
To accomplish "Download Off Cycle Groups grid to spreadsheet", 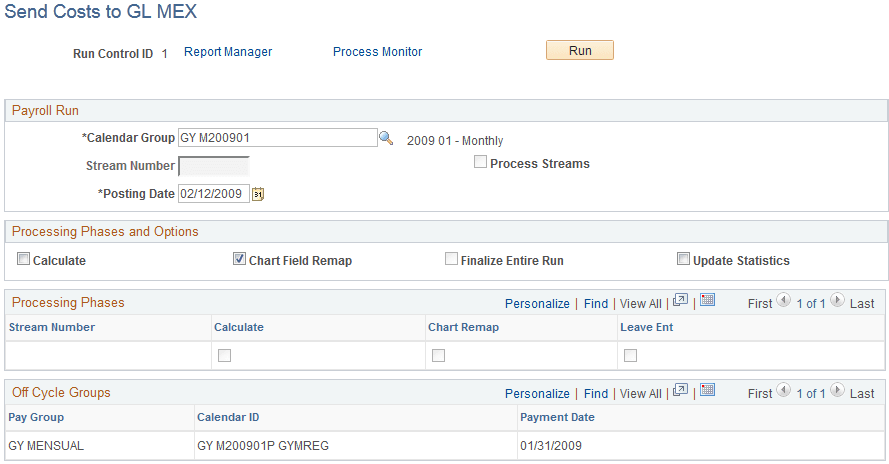I will pos(707,390).
